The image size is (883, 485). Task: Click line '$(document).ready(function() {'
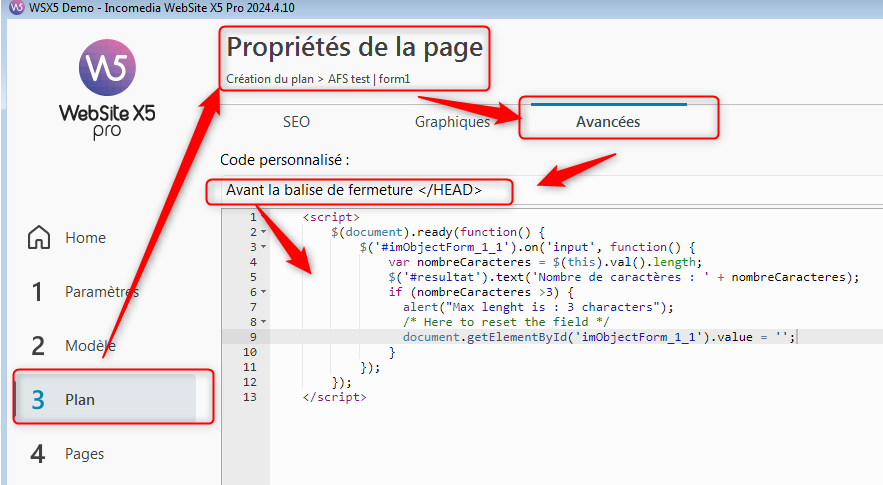click(x=438, y=232)
